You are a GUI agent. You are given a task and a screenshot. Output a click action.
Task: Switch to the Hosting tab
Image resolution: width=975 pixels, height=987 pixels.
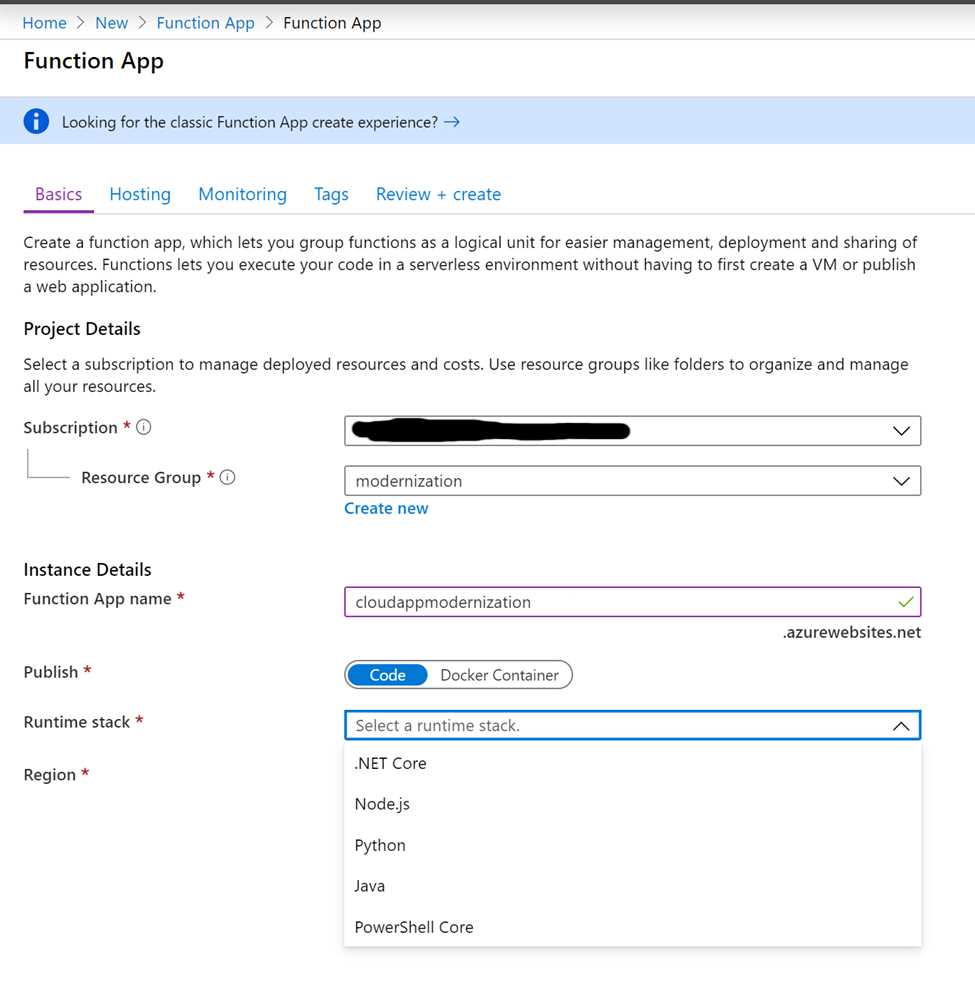tap(140, 193)
